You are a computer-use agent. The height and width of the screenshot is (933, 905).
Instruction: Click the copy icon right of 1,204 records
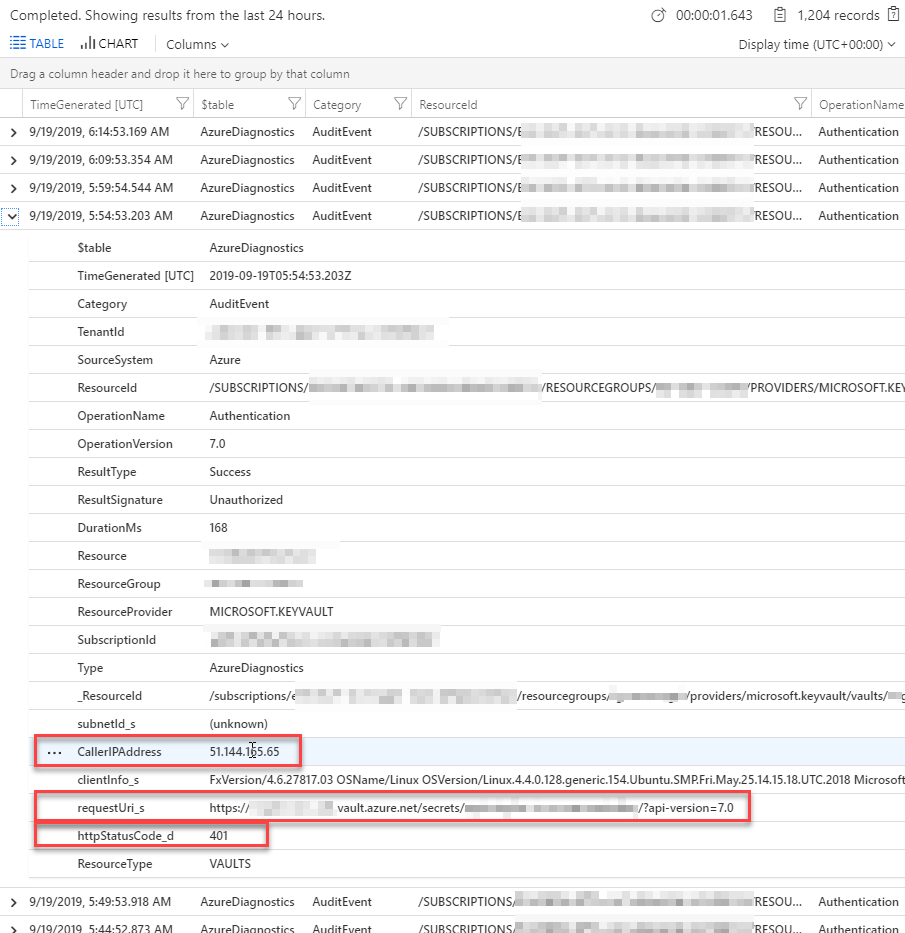893,16
